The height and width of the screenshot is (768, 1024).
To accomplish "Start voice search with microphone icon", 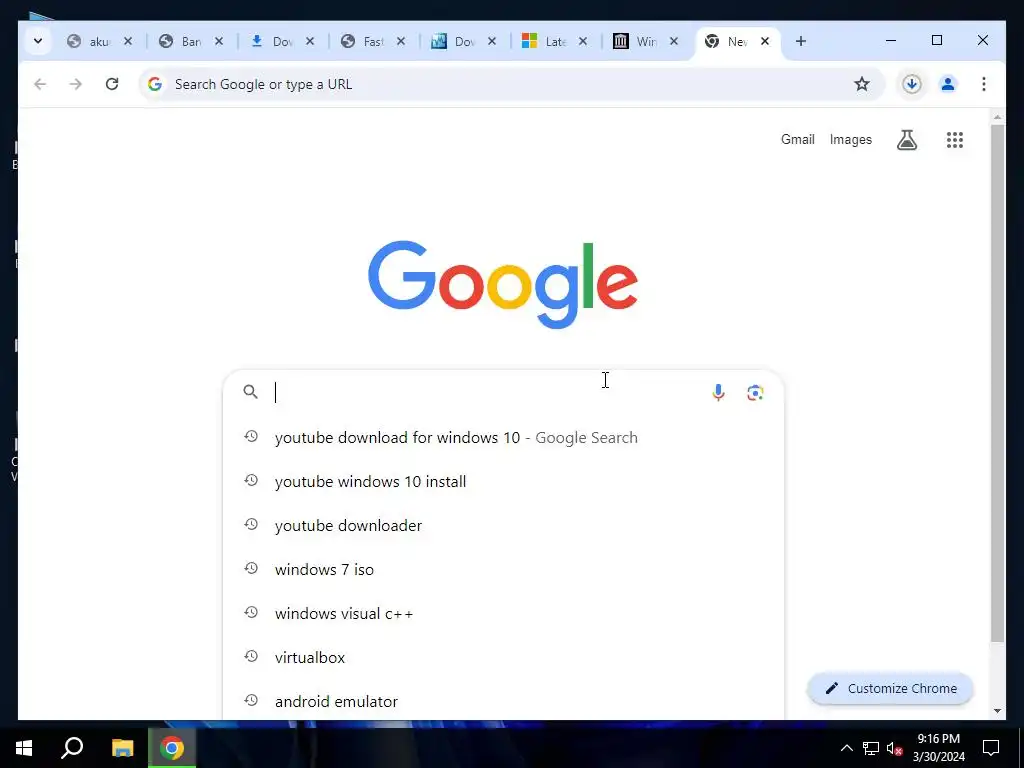I will pyautogui.click(x=718, y=392).
